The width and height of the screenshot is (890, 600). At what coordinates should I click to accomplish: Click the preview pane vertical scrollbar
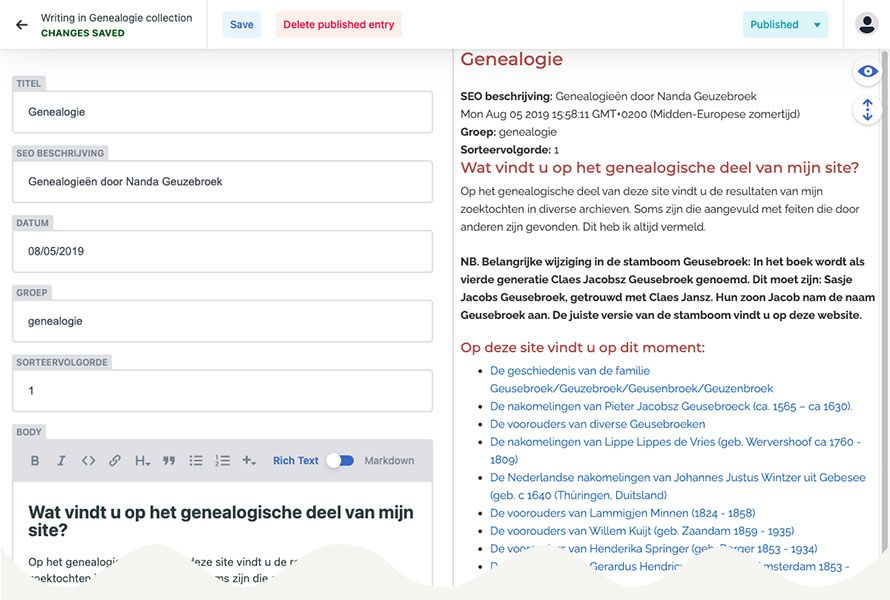[884, 301]
